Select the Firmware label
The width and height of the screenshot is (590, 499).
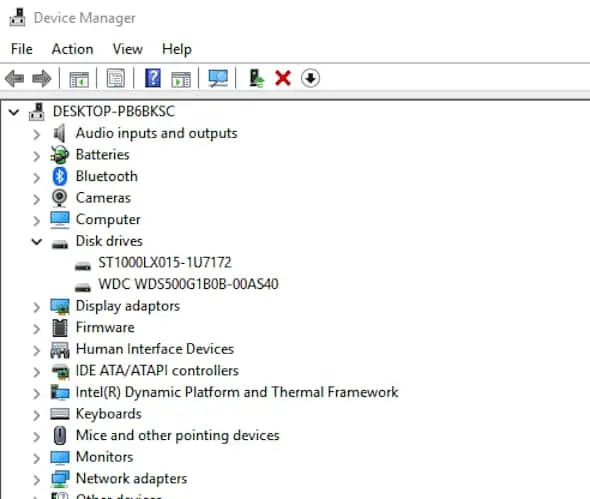(x=105, y=327)
